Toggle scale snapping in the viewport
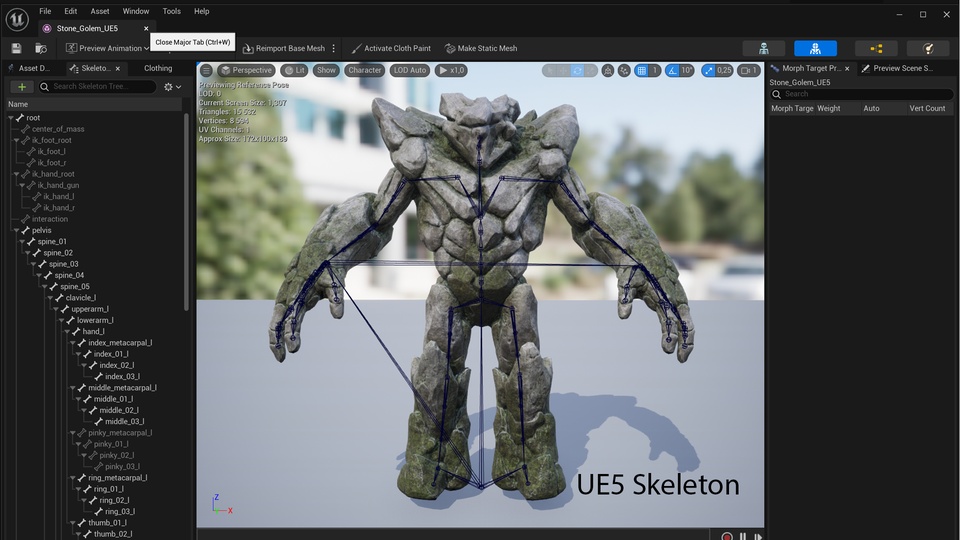Viewport: 960px width, 540px height. pyautogui.click(x=710, y=70)
